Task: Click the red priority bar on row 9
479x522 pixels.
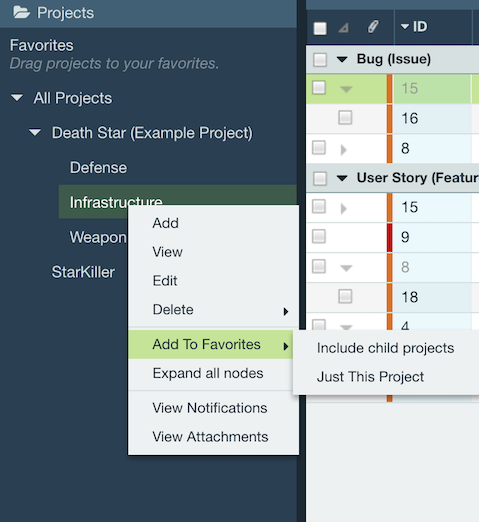Action: [x=389, y=237]
